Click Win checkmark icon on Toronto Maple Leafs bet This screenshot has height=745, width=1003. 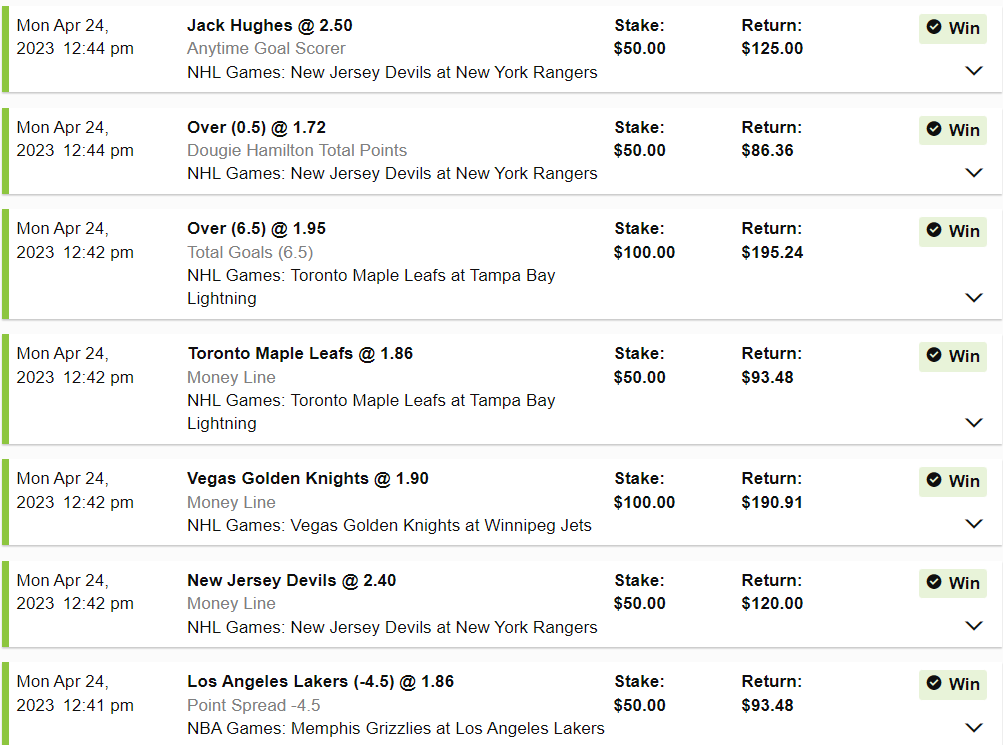pyautogui.click(x=934, y=355)
